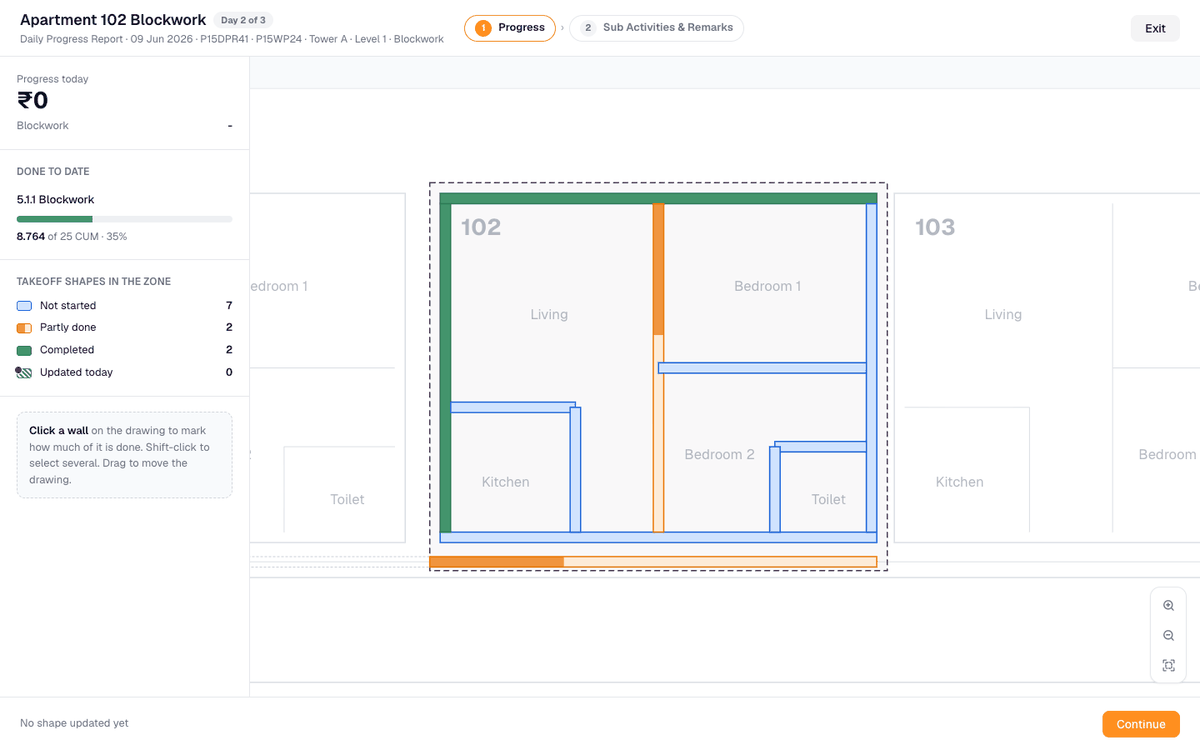Viewport: 1200px width, 750px height.
Task: Click the 5.1.1 Blockwork progress bar
Action: click(124, 219)
